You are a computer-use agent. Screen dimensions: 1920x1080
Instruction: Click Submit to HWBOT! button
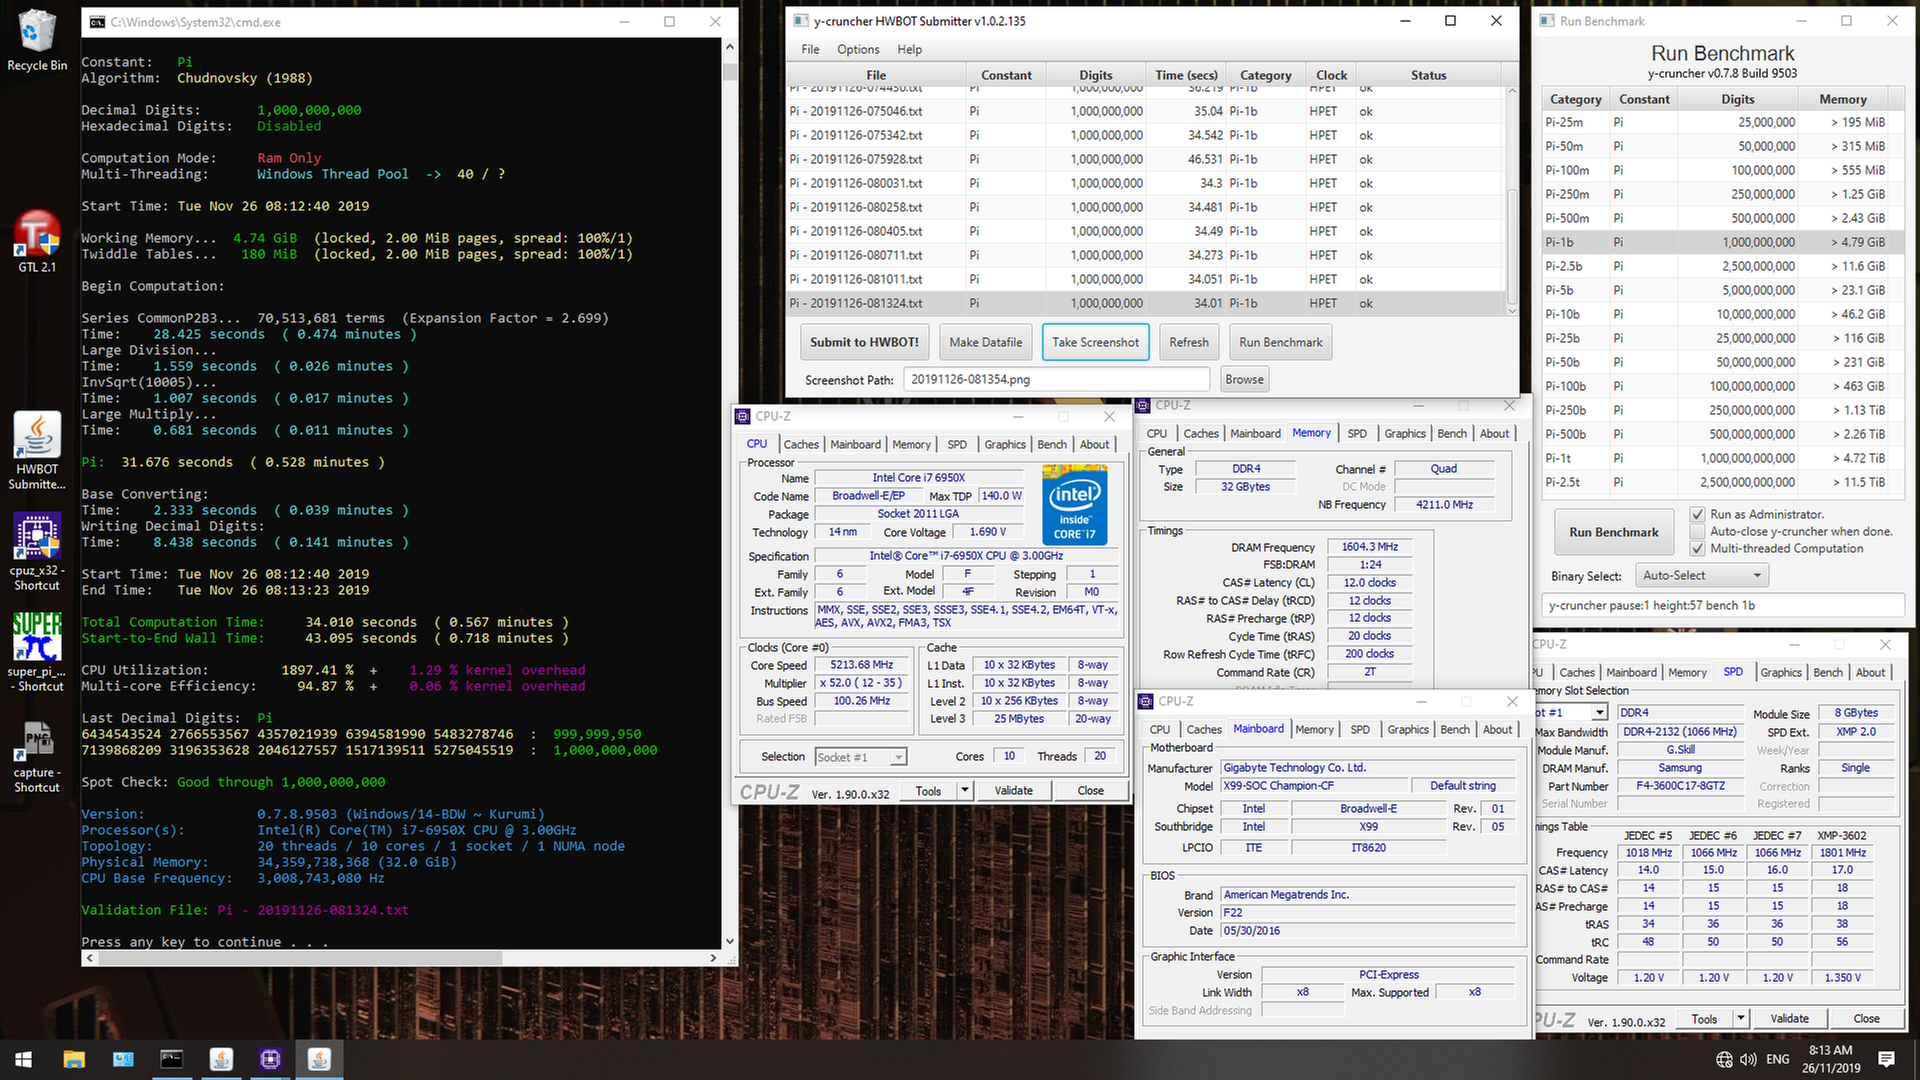click(864, 342)
